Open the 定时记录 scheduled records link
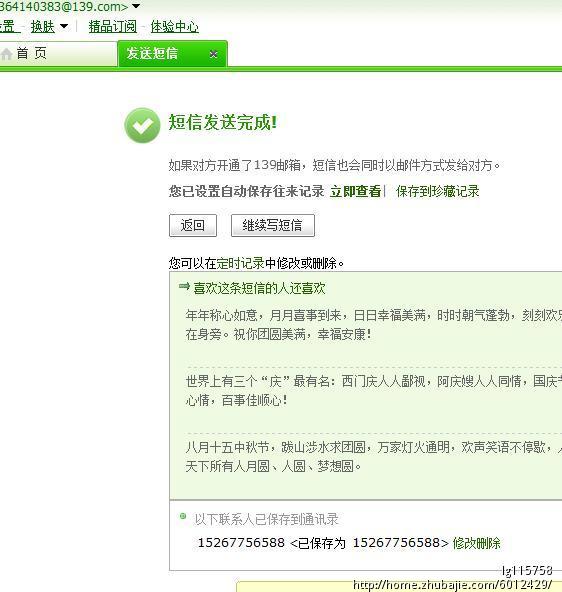Viewport: 562px width, 592px height. click(x=240, y=263)
